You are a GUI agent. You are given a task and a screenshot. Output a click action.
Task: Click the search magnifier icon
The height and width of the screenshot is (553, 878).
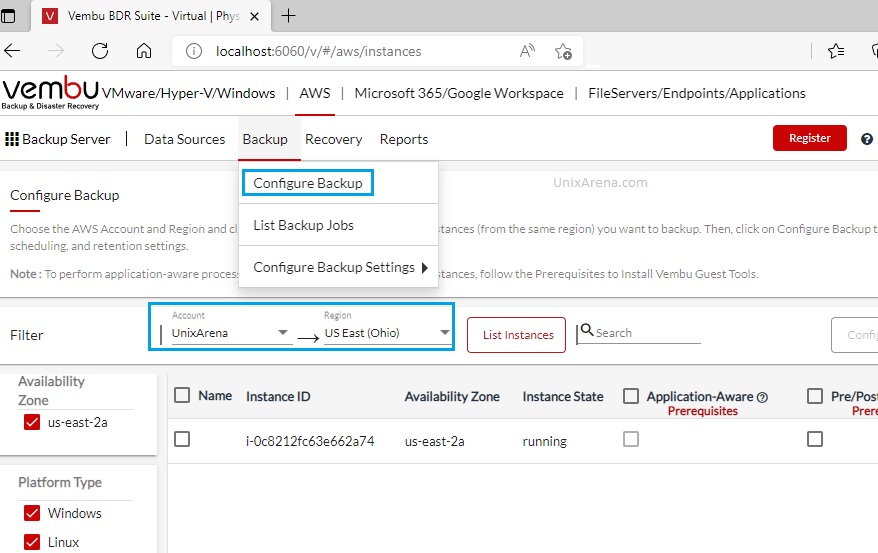click(586, 330)
